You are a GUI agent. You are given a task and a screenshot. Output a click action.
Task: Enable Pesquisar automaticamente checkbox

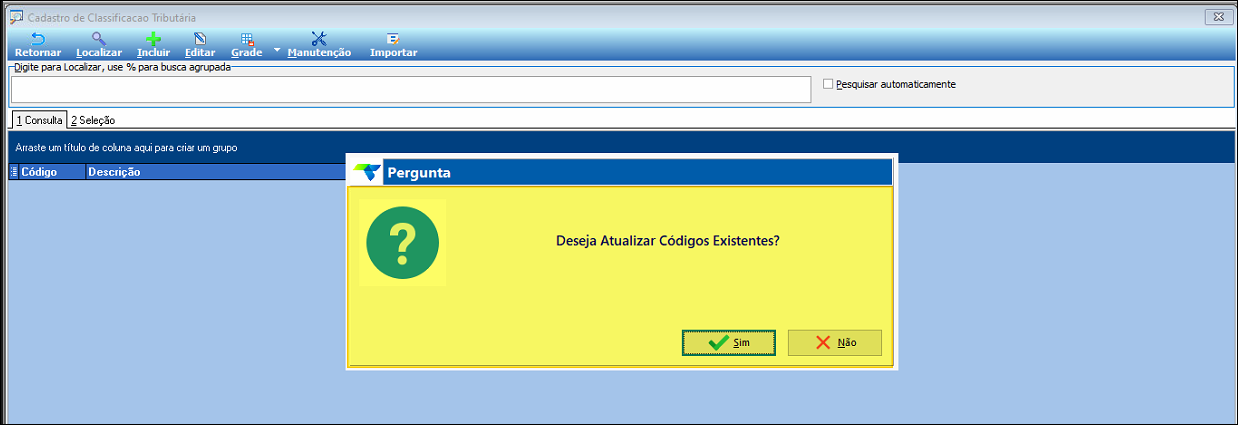(x=828, y=84)
